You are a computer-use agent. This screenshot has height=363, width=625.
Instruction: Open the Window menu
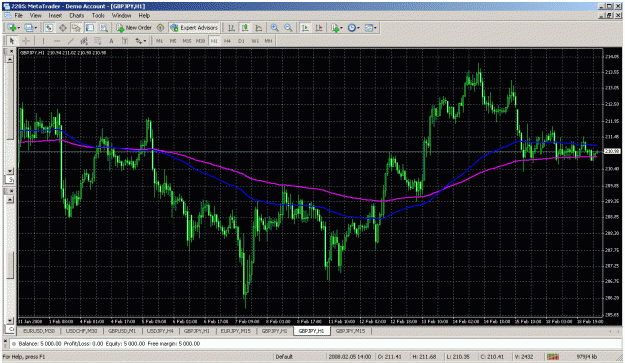click(121, 16)
